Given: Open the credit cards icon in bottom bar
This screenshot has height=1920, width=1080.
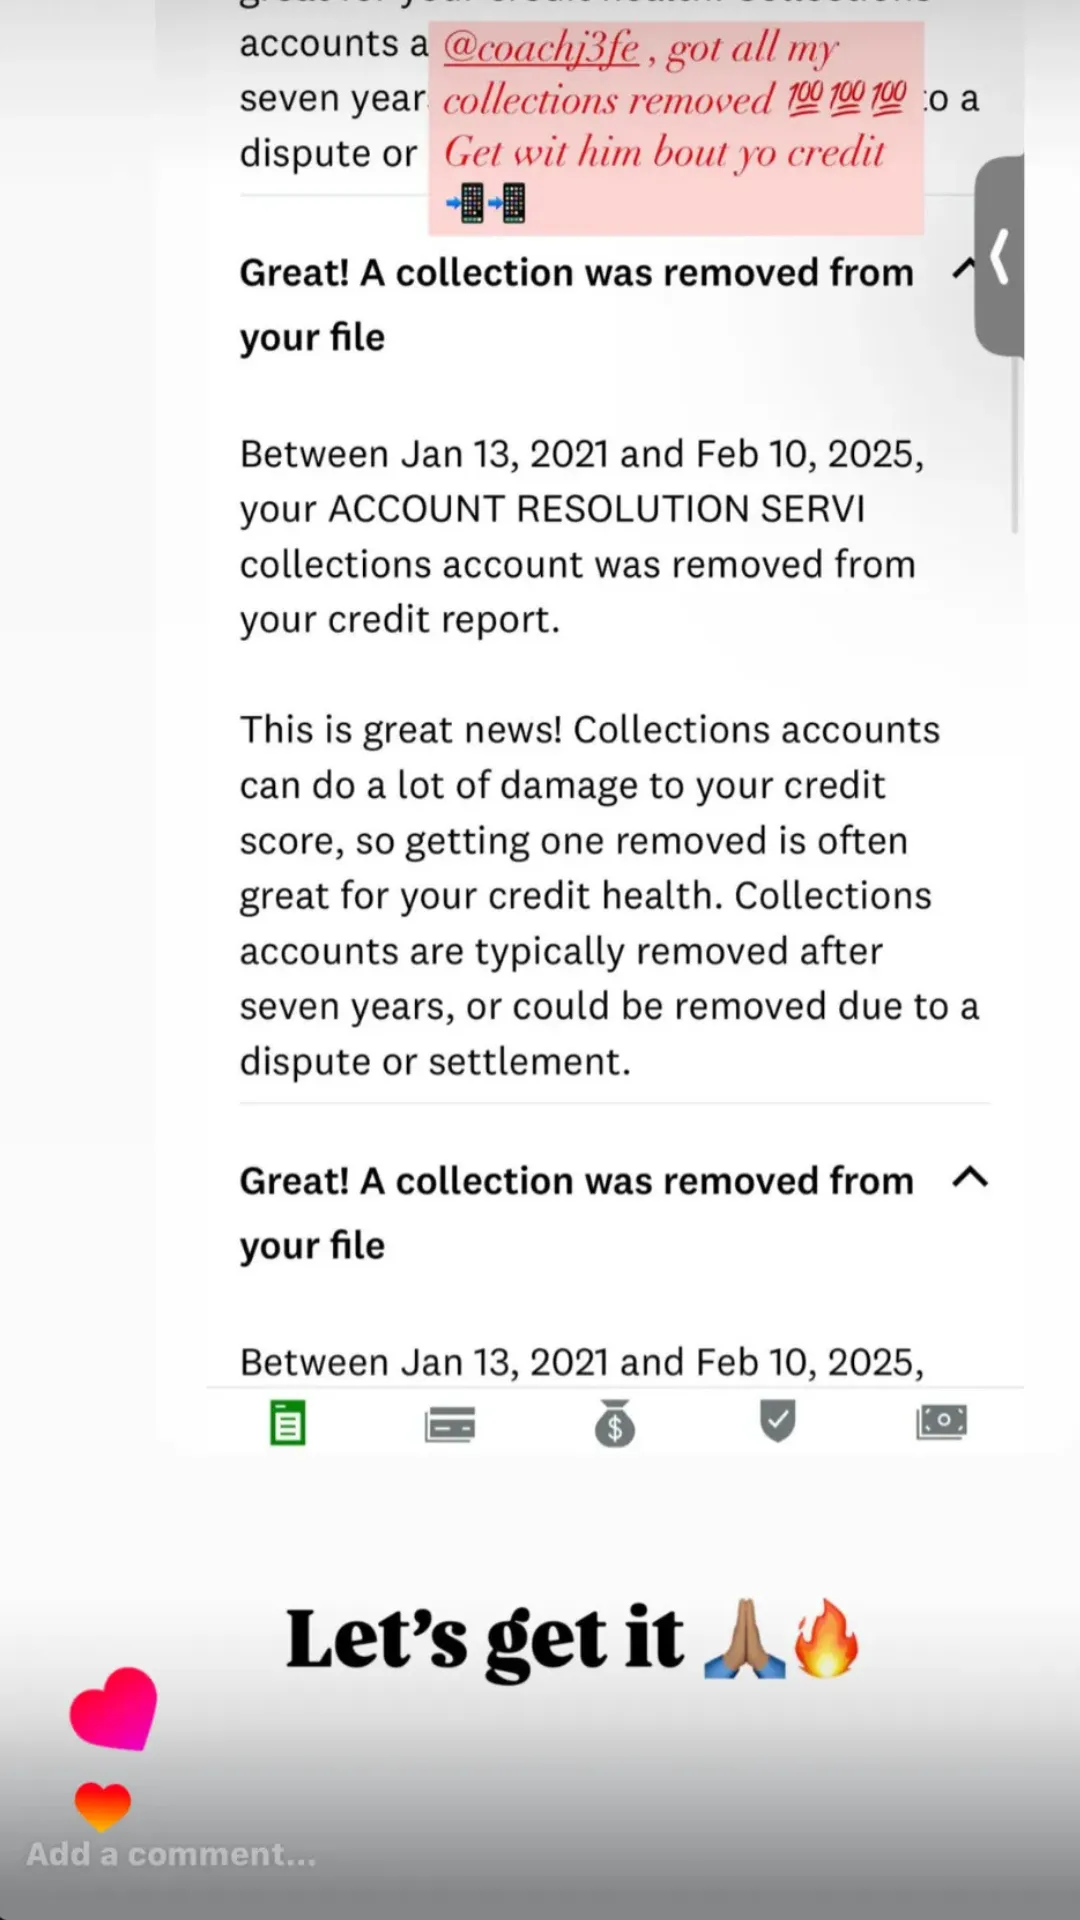Looking at the screenshot, I should pos(450,1424).
